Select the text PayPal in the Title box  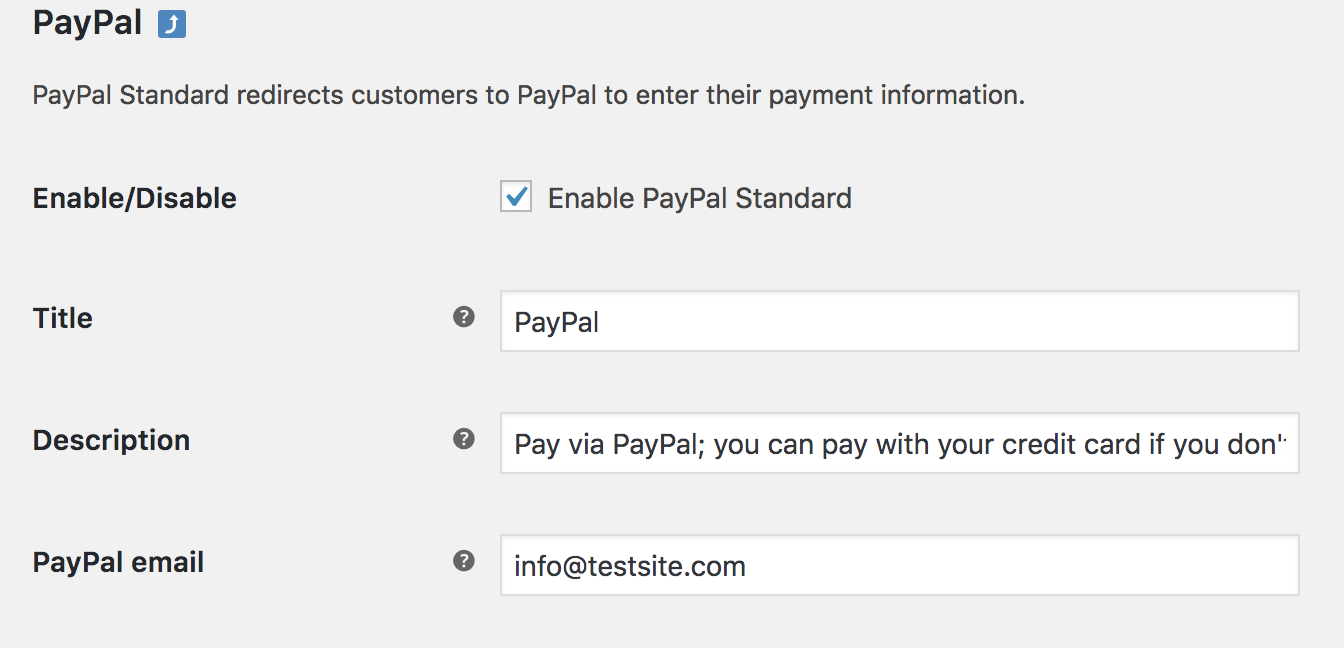(556, 321)
